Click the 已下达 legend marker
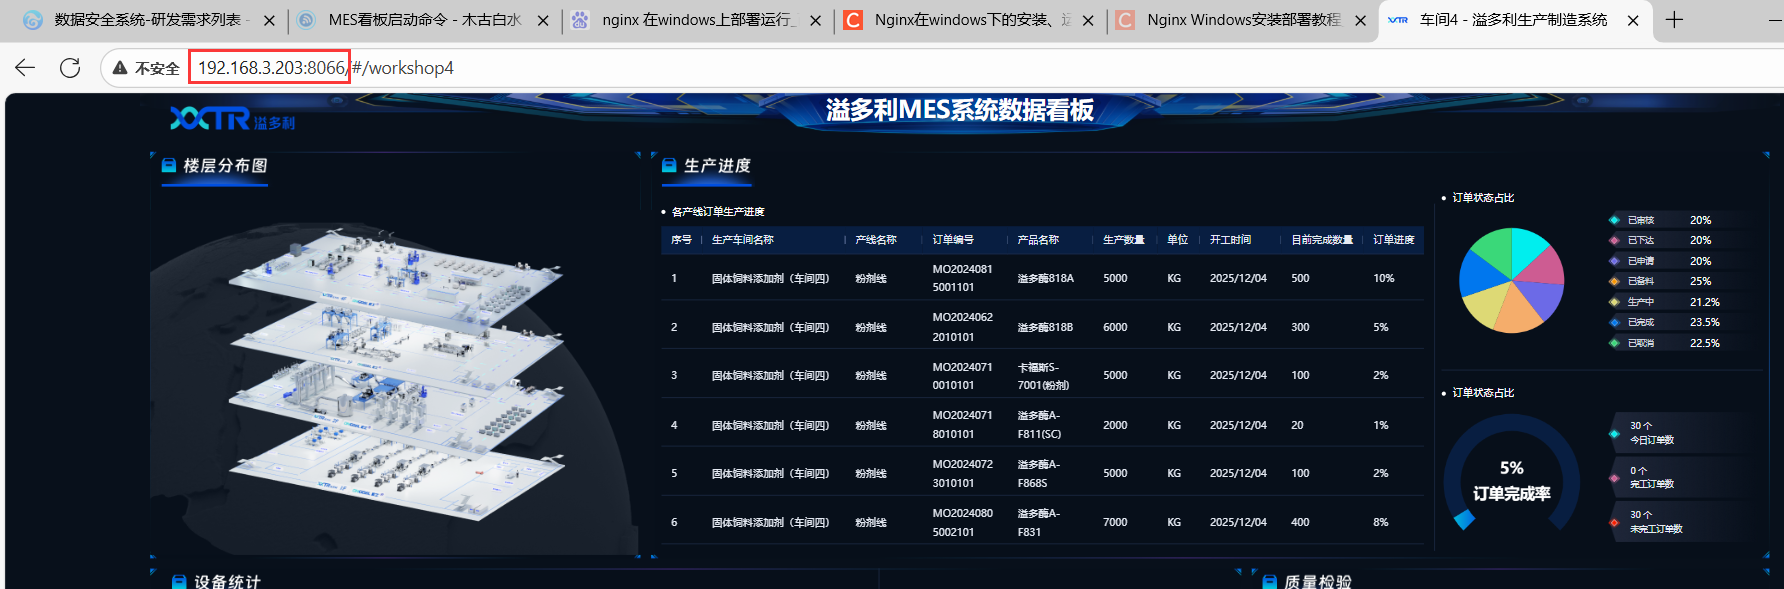The image size is (1784, 589). pyautogui.click(x=1614, y=240)
